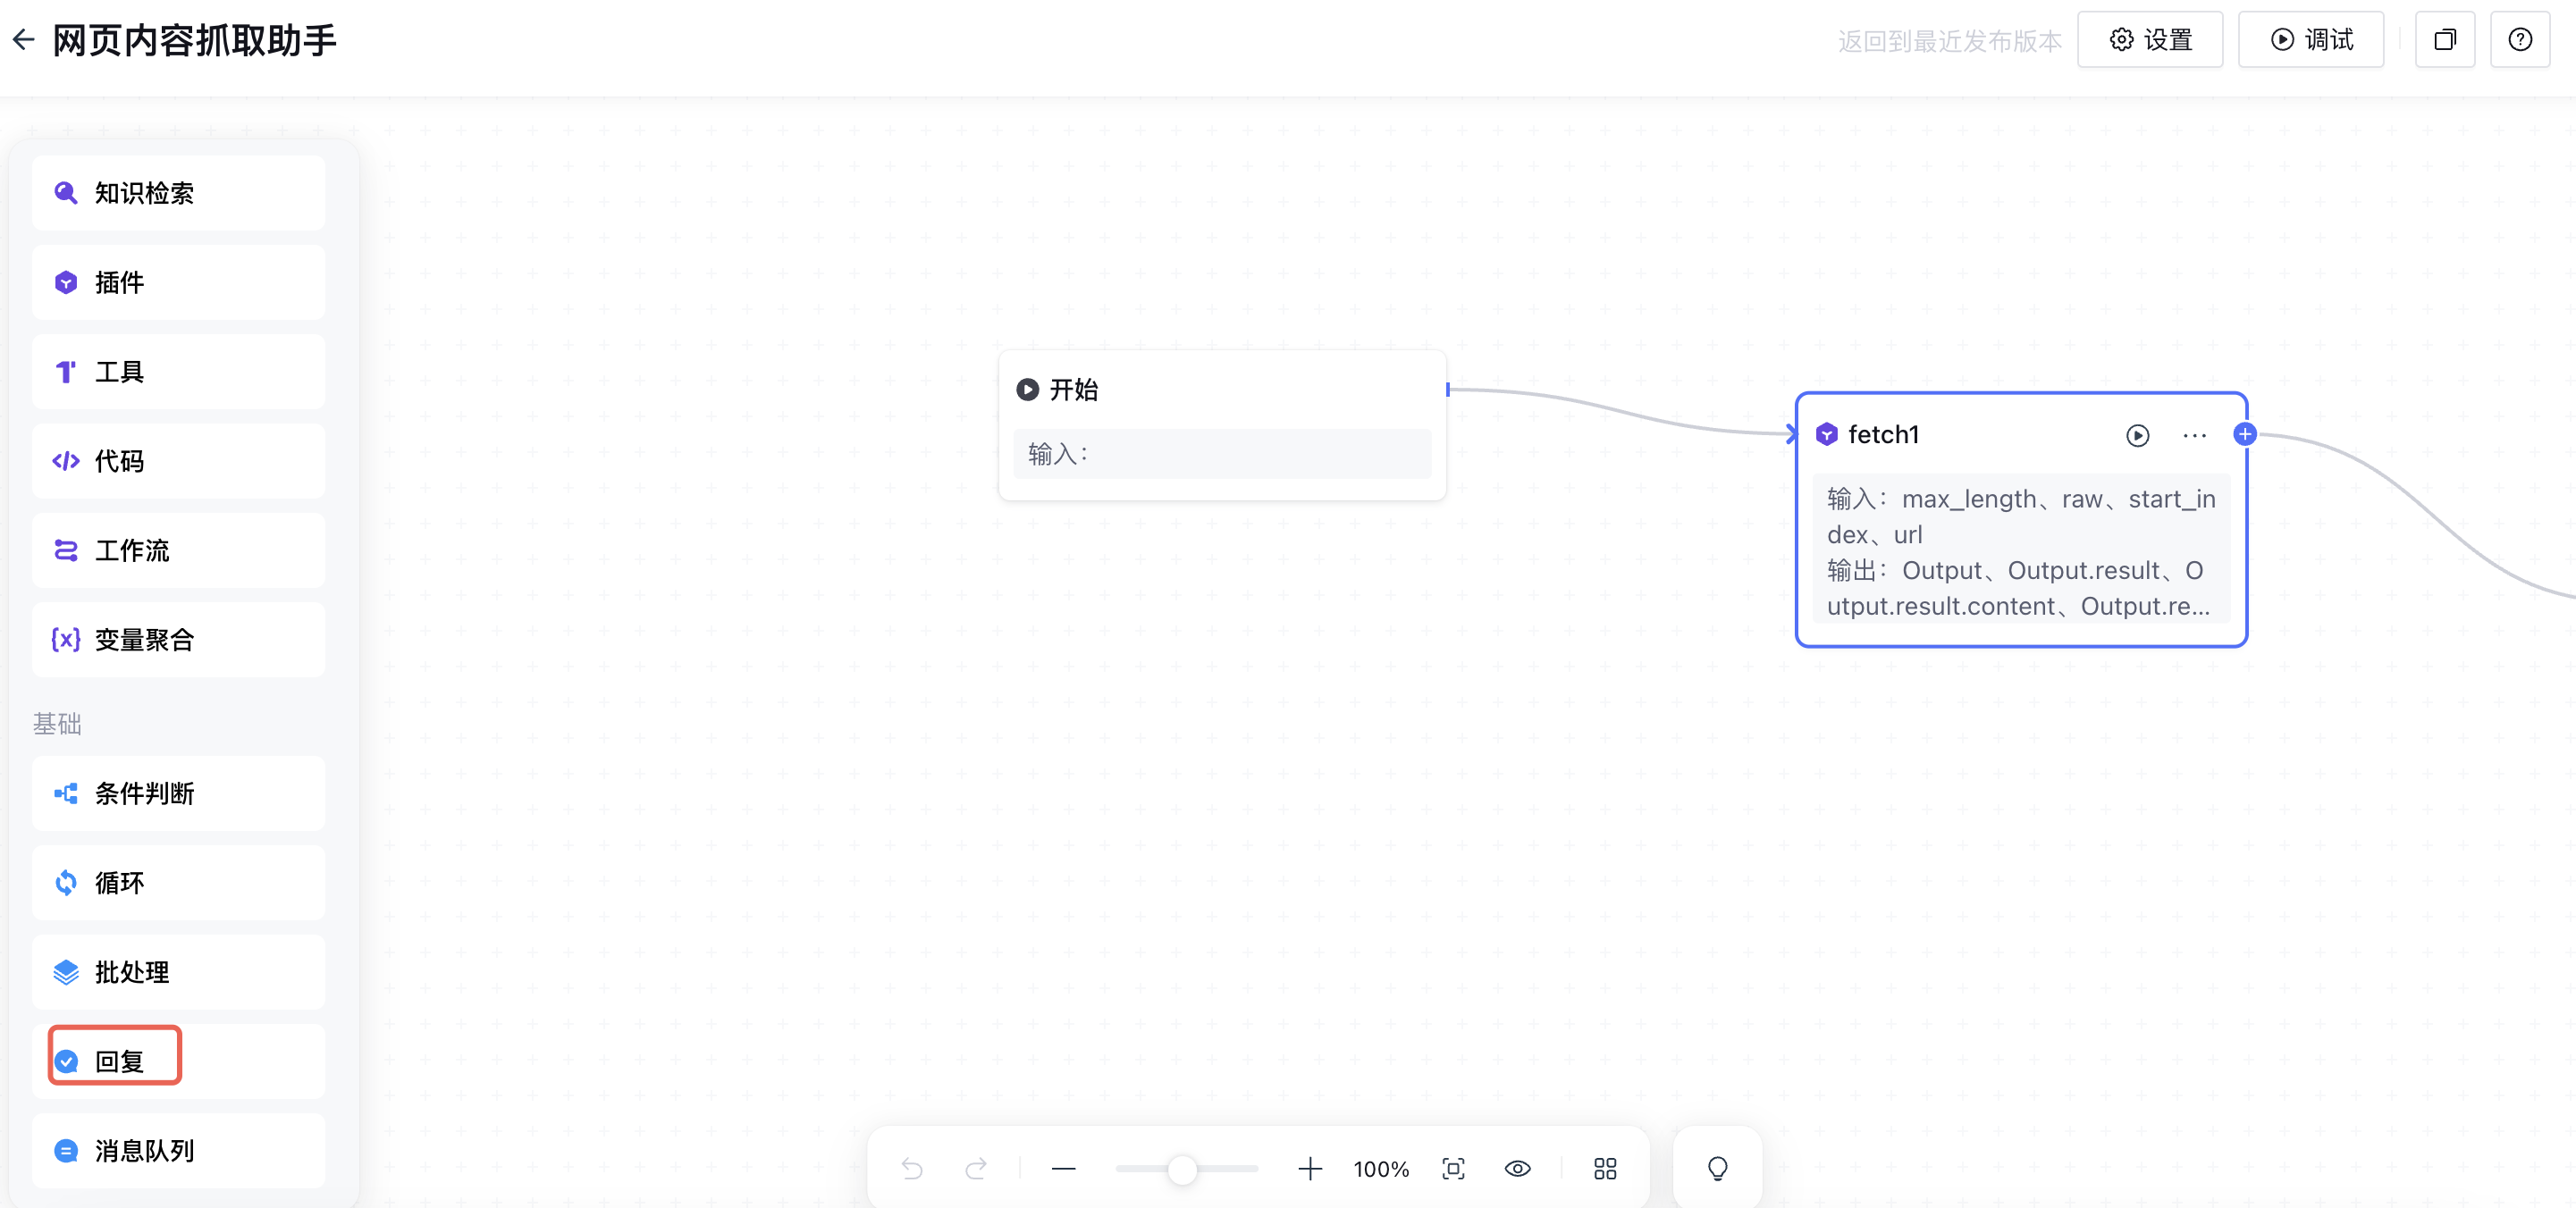Click the blue plus connector on fetch1
This screenshot has height=1208, width=2576.
[2245, 434]
